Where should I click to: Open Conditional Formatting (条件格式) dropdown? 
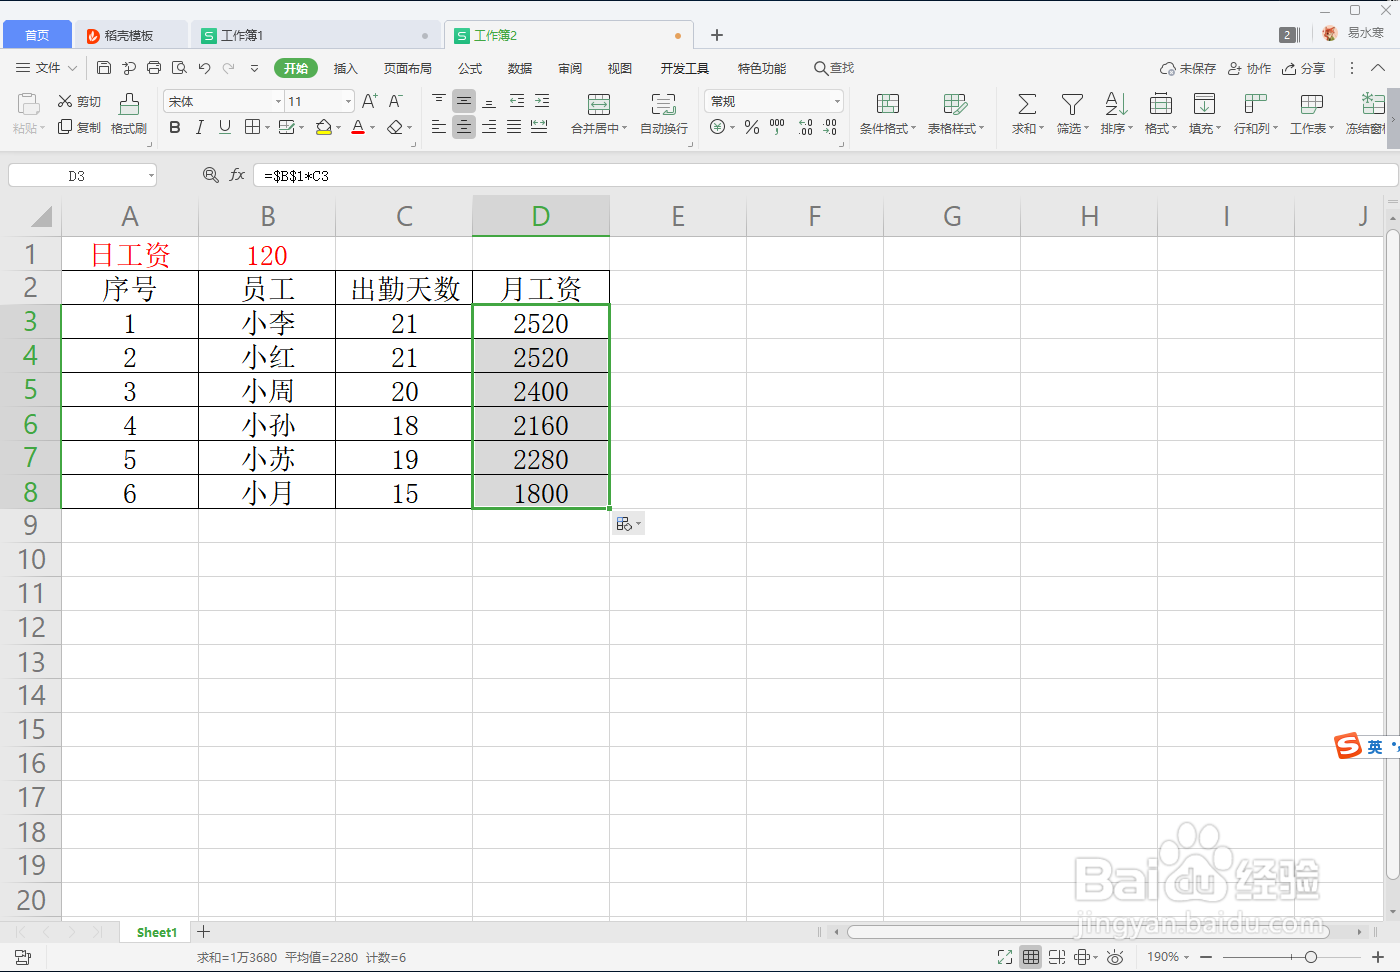coord(888,114)
